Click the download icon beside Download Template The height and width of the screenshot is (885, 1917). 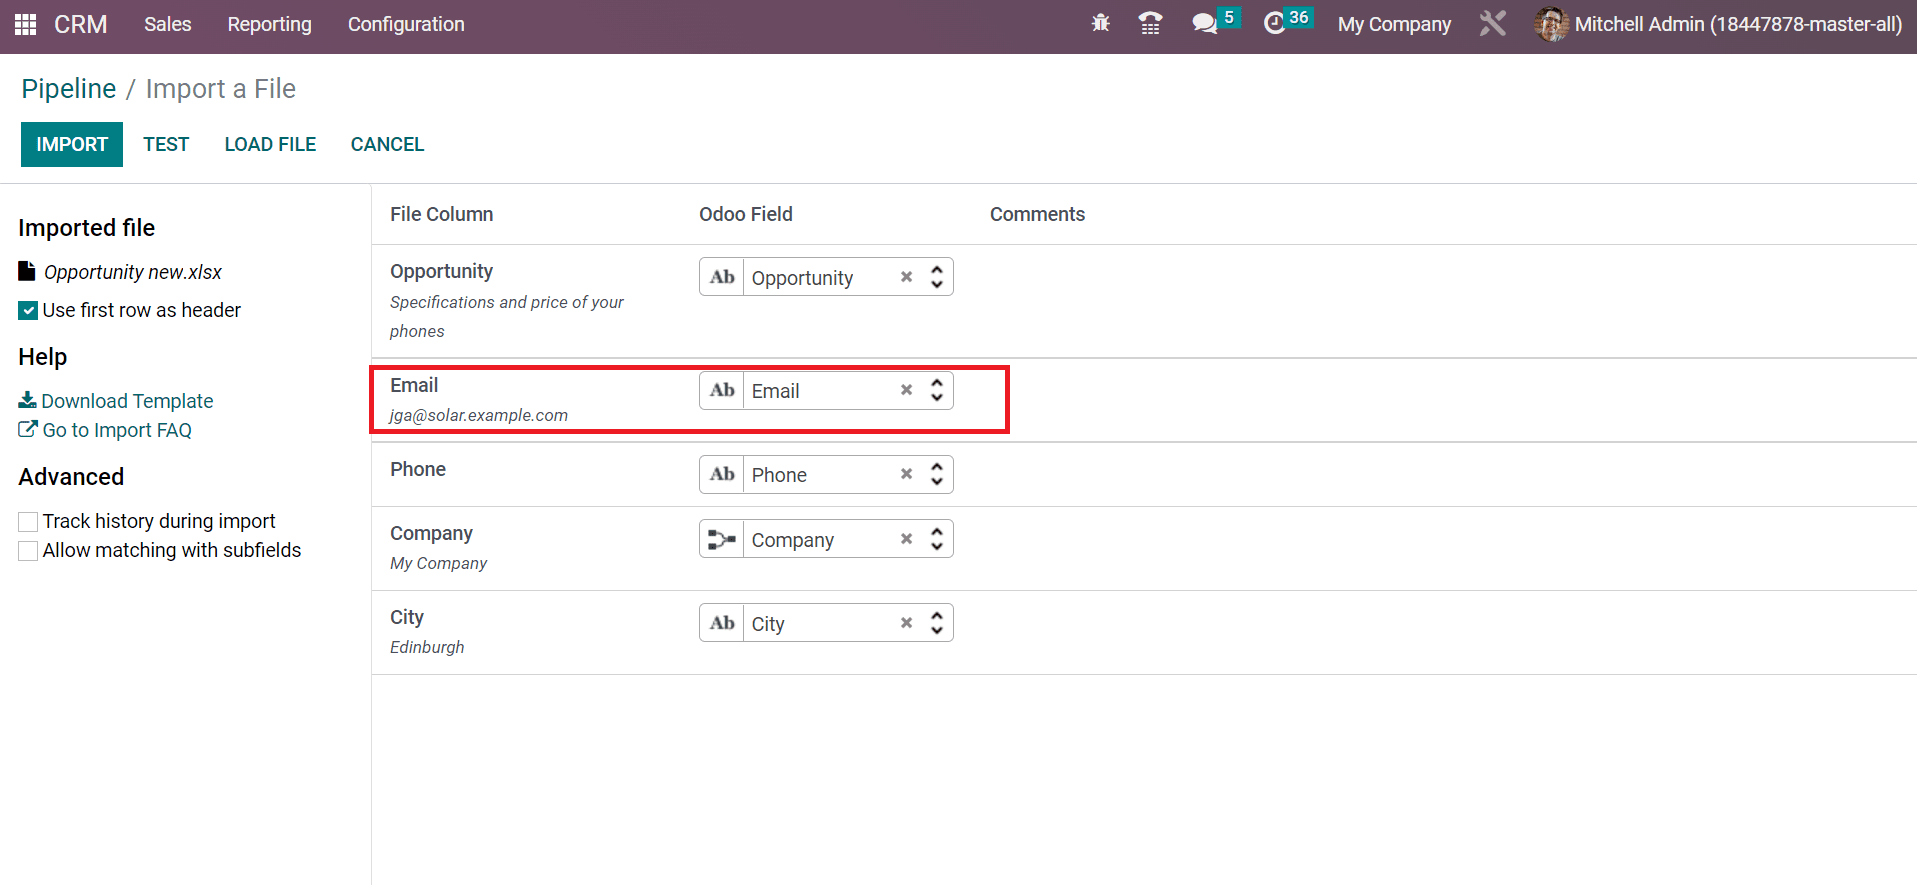(27, 400)
